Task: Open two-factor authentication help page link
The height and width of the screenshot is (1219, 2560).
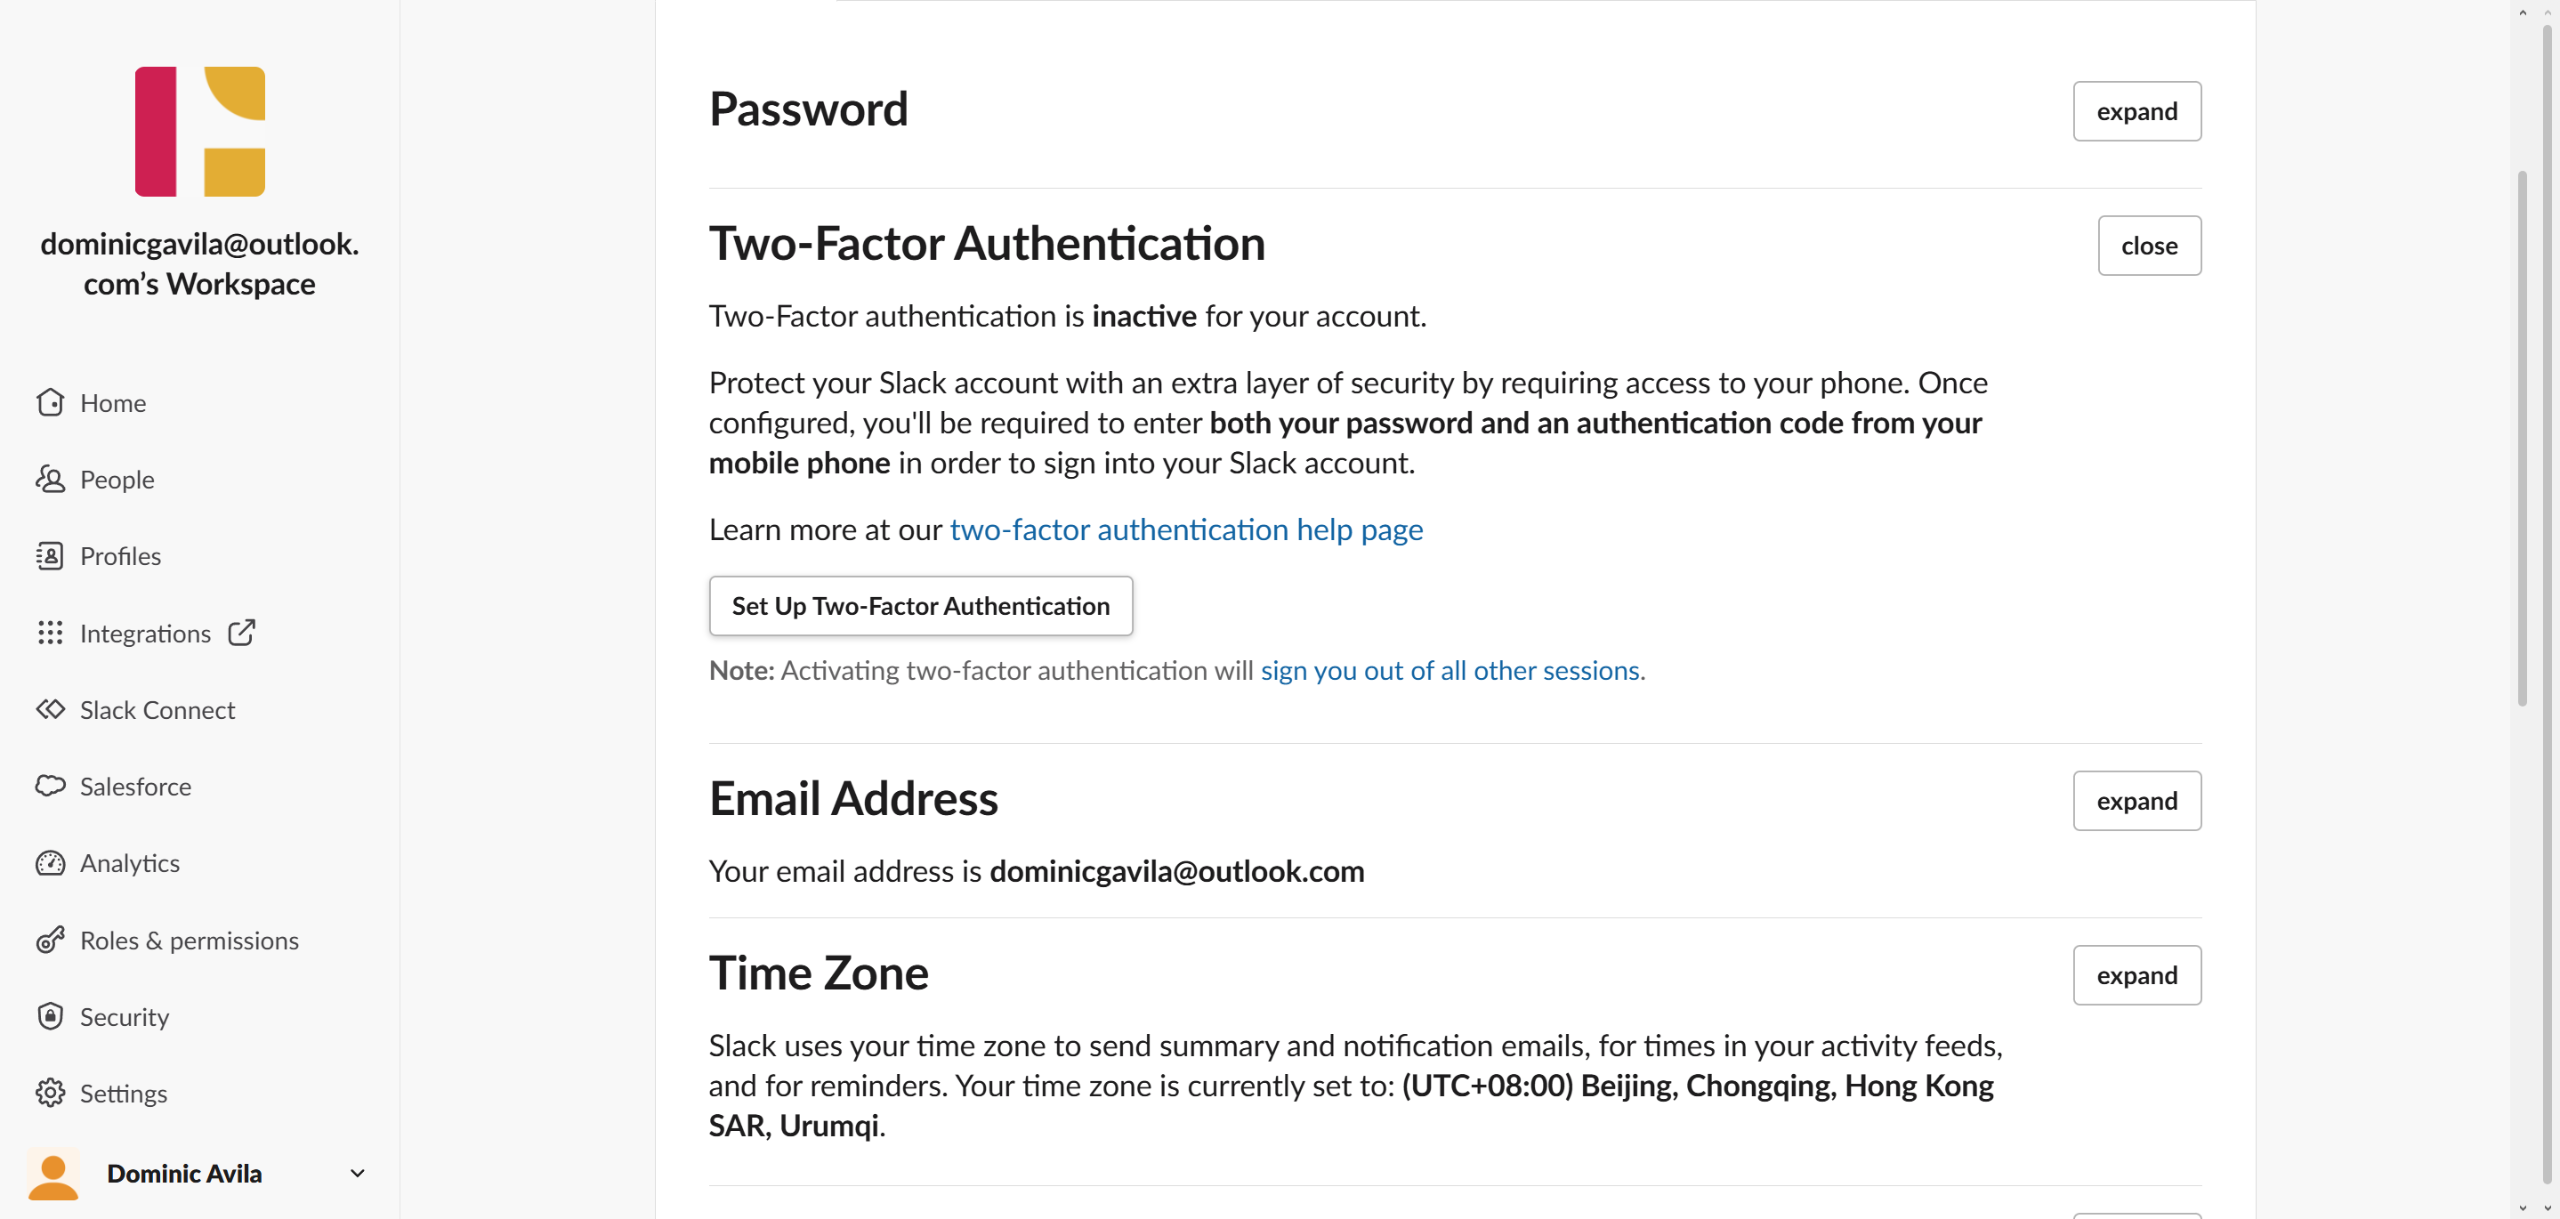Action: coord(1186,530)
